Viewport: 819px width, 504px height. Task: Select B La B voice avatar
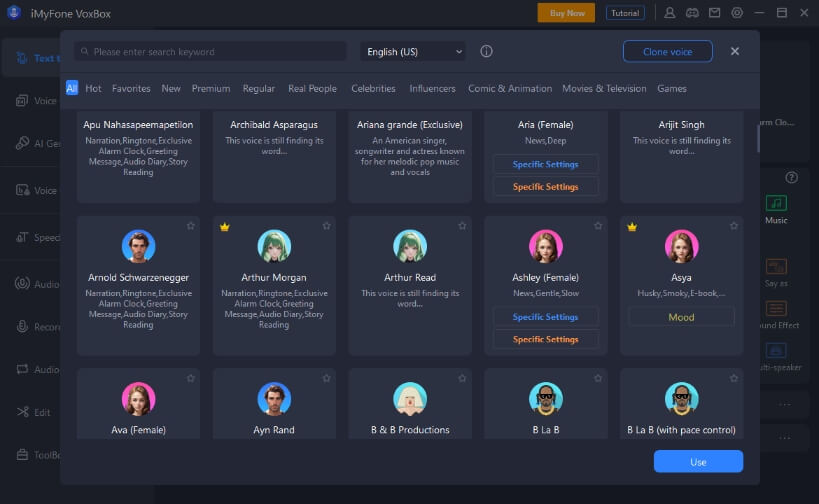click(546, 398)
